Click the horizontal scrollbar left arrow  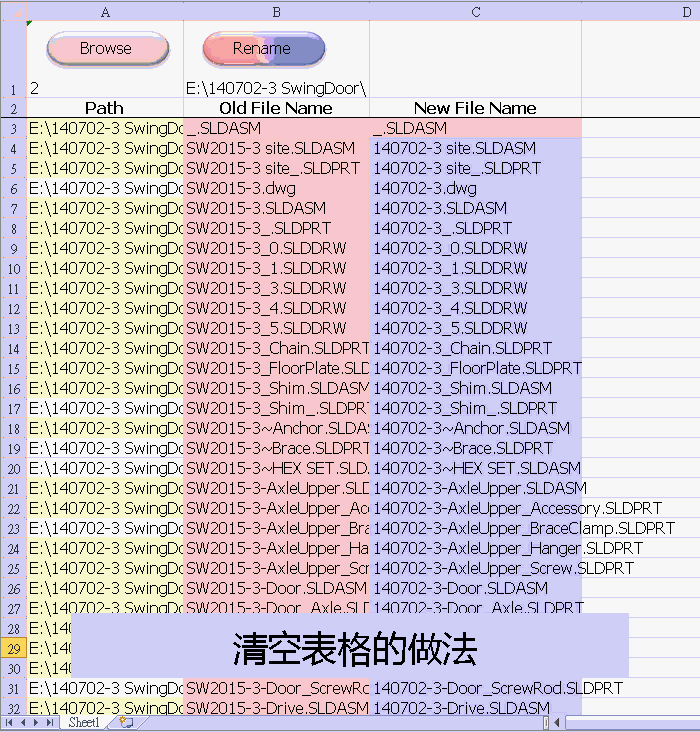click(557, 723)
